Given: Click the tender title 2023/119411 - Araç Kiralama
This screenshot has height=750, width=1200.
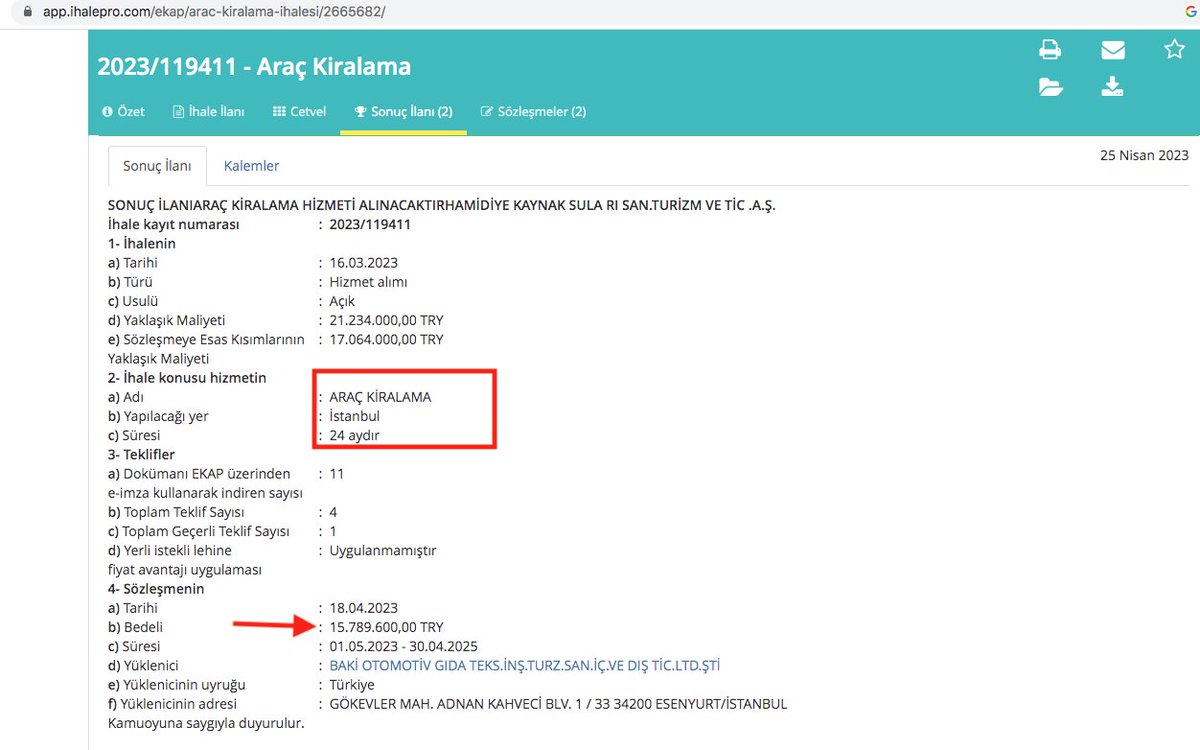Looking at the screenshot, I should click(254, 67).
